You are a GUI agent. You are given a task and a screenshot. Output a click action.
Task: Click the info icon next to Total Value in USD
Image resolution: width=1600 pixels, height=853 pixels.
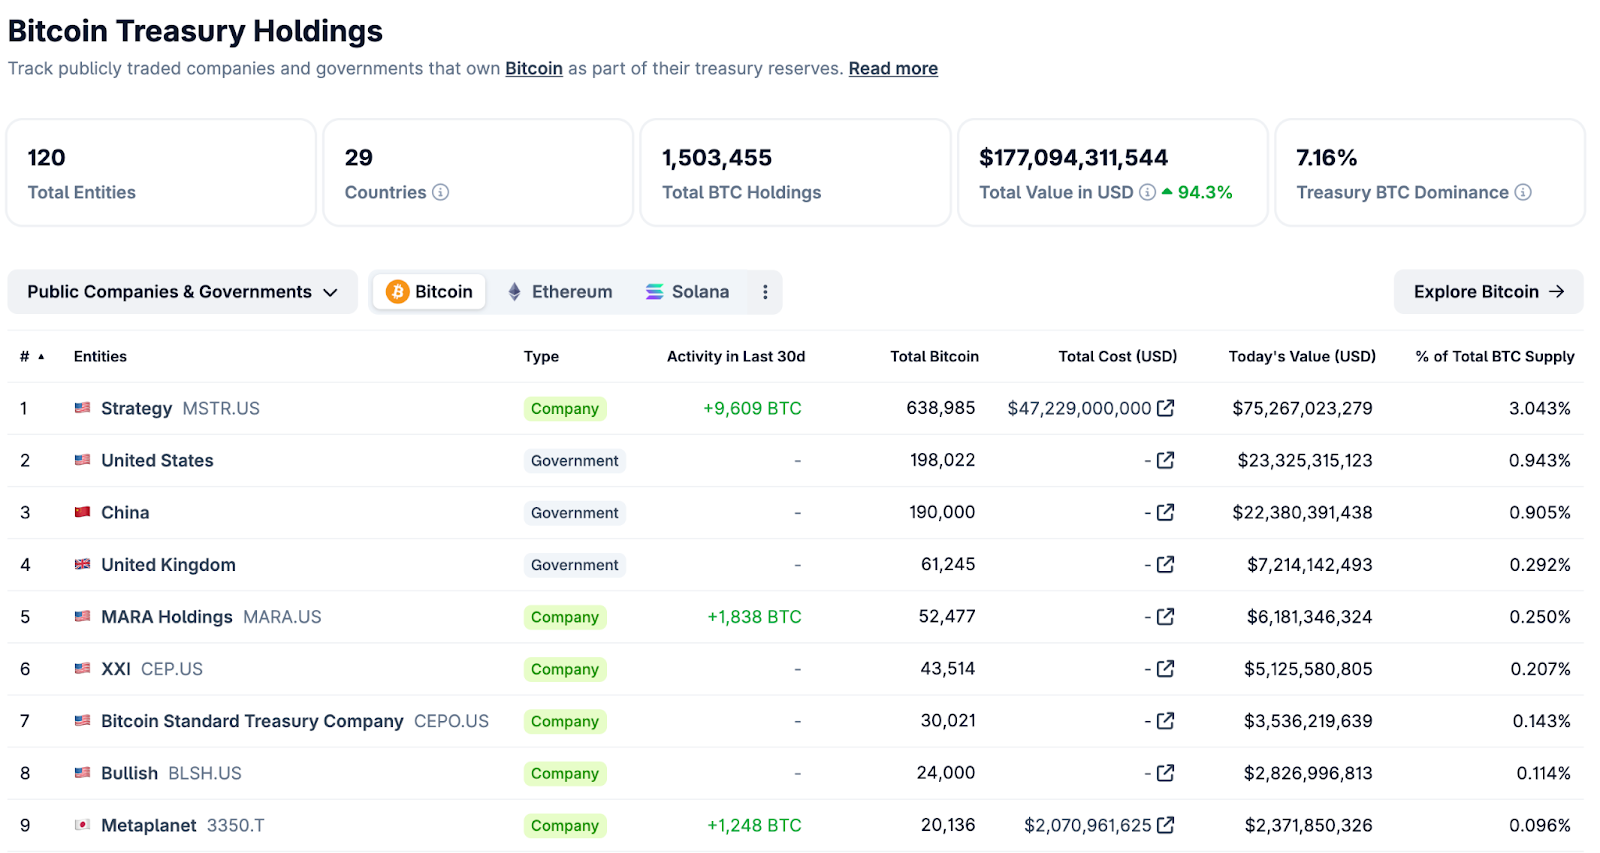point(1147,192)
